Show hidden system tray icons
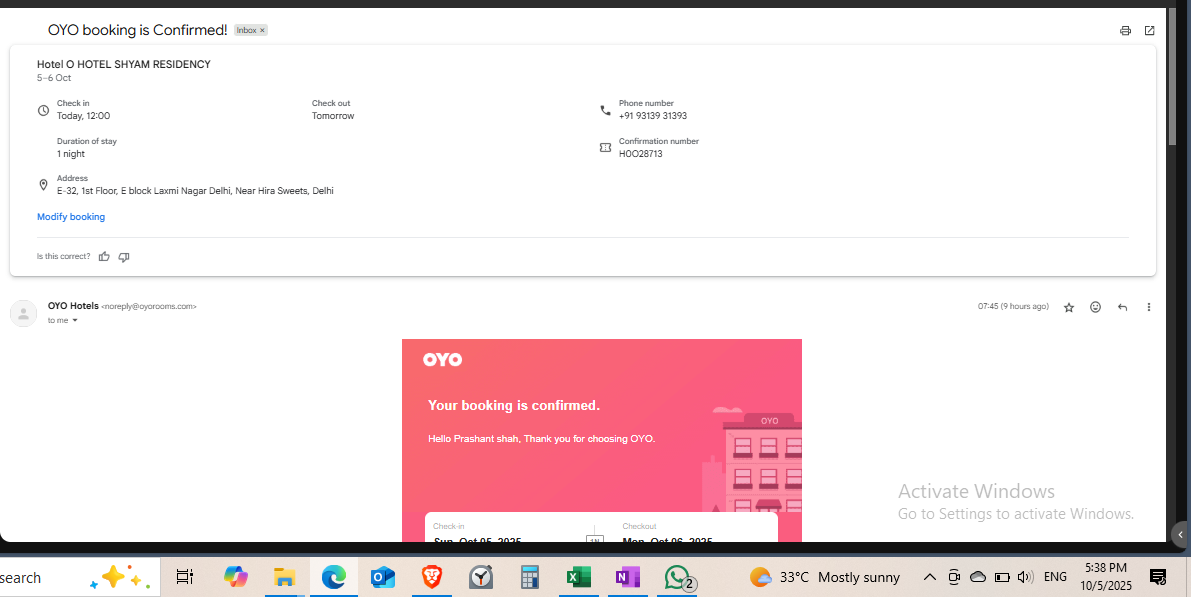The width and height of the screenshot is (1191, 597). pos(929,577)
